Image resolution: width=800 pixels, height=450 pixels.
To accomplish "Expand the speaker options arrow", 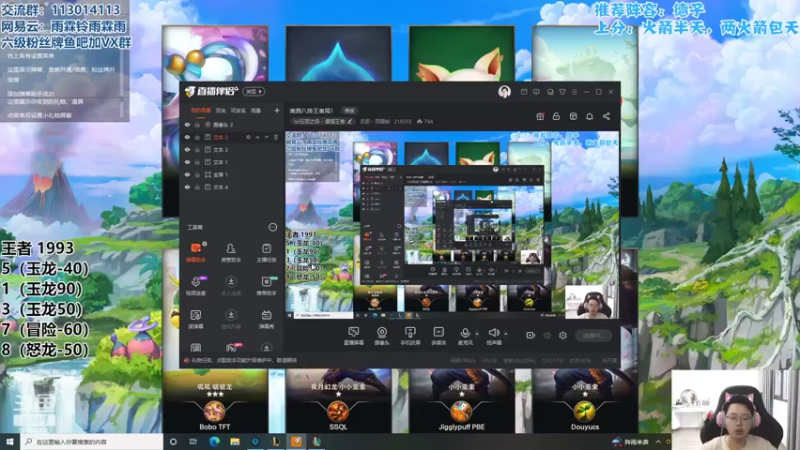I will 506,334.
